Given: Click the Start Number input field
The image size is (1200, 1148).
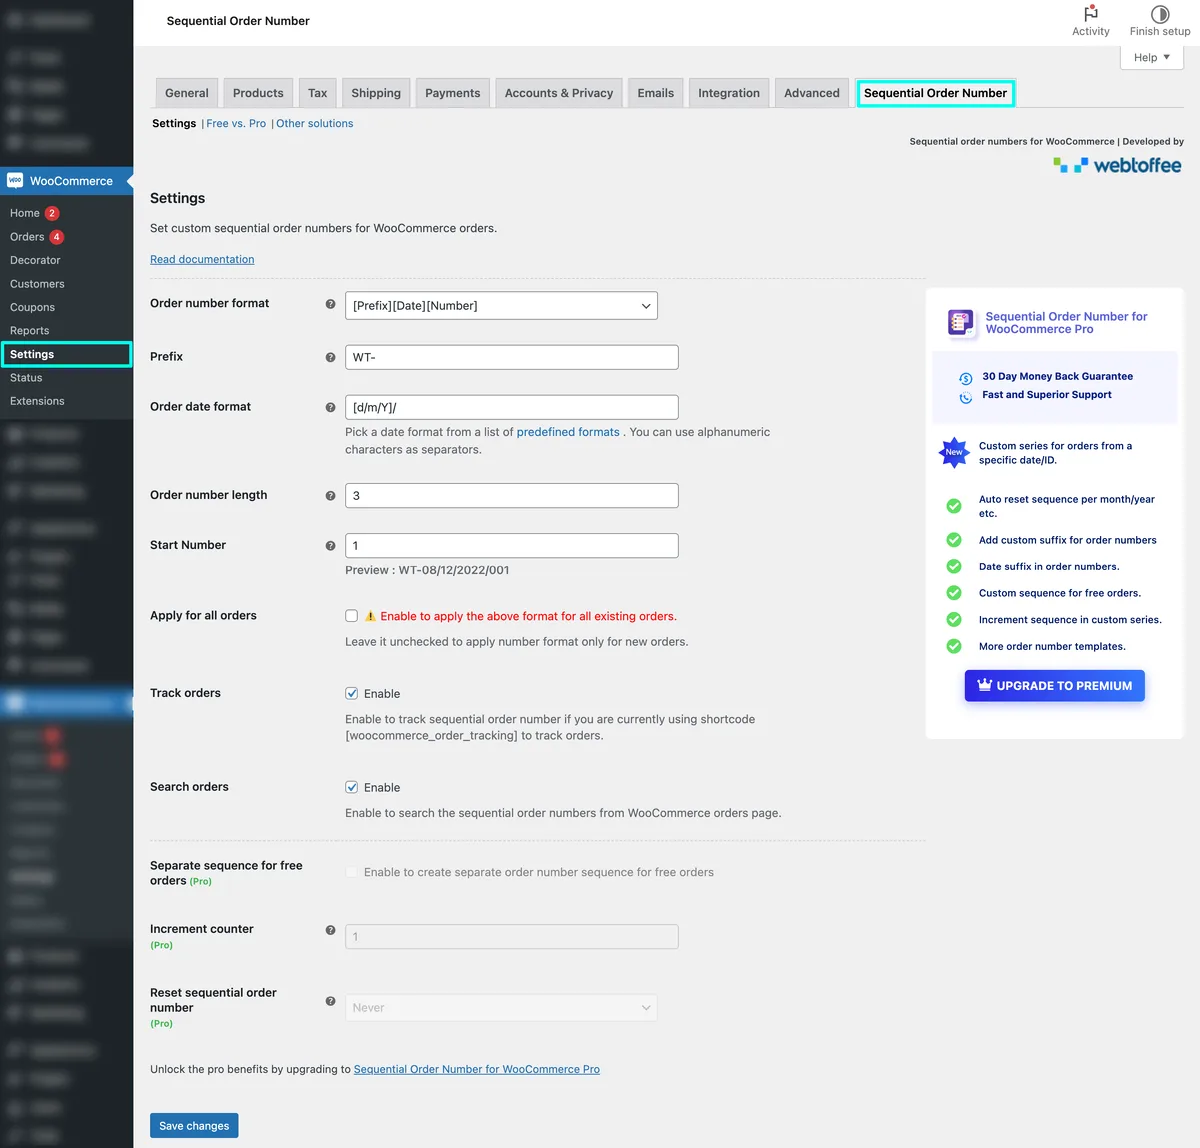Looking at the screenshot, I should 512,545.
